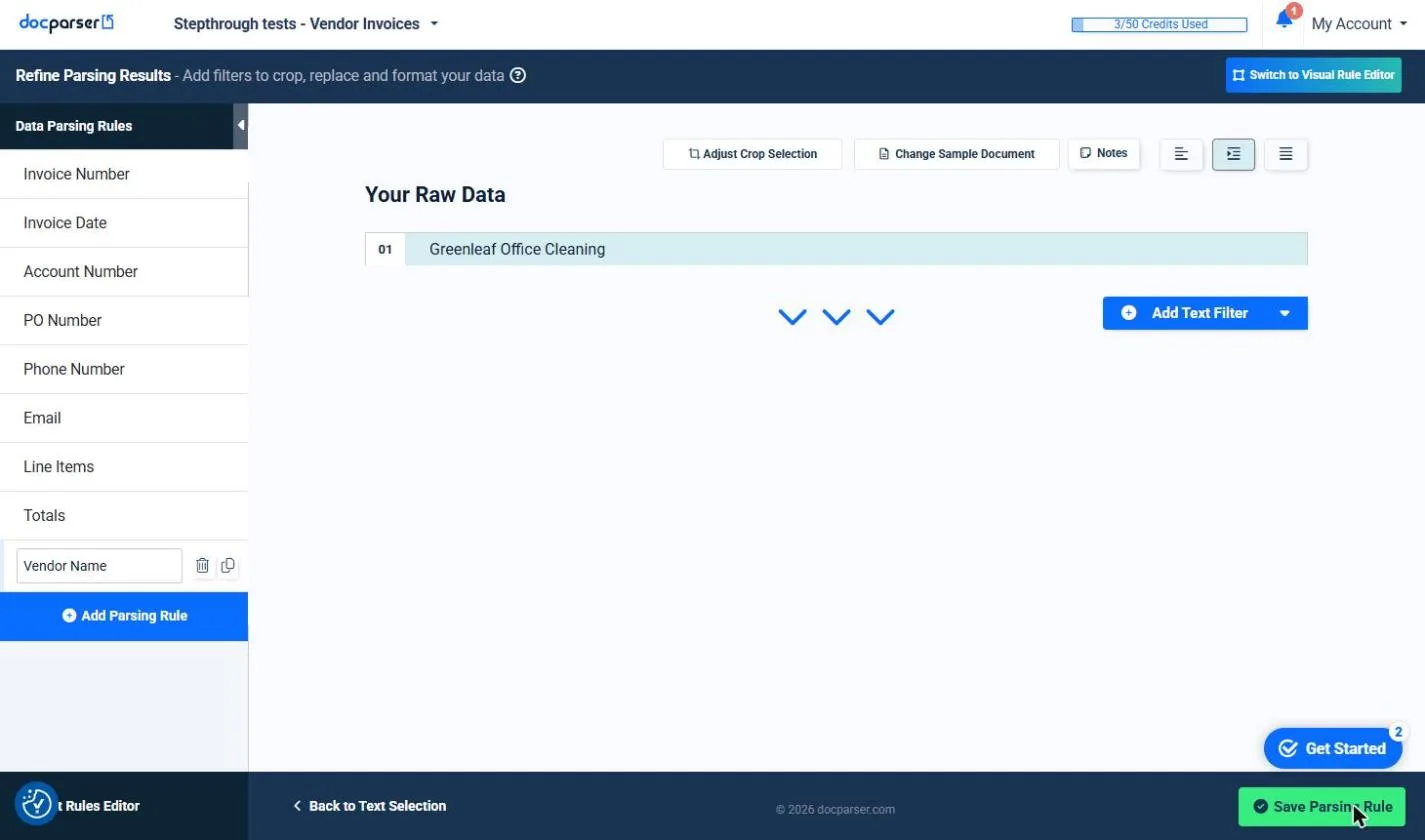The image size is (1425, 840).
Task: Select the Phone Number parsing rule
Action: click(x=124, y=369)
